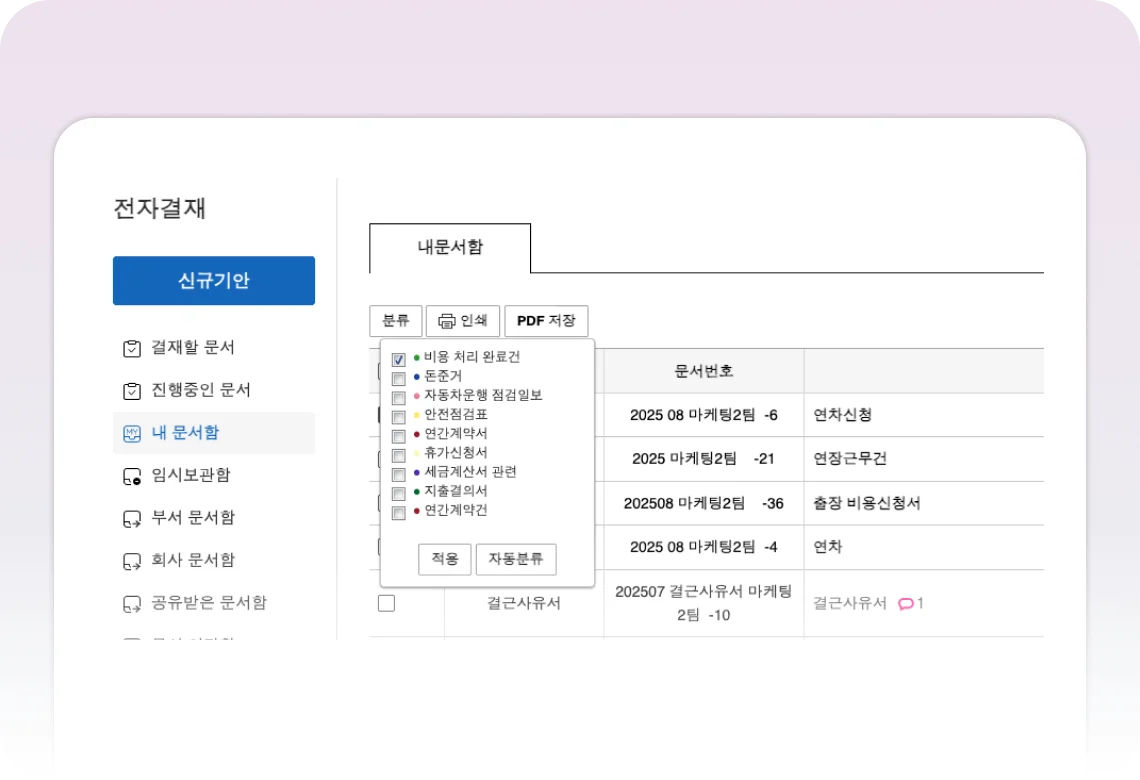The height and width of the screenshot is (780, 1140).
Task: Click the 적용 button
Action: click(444, 559)
